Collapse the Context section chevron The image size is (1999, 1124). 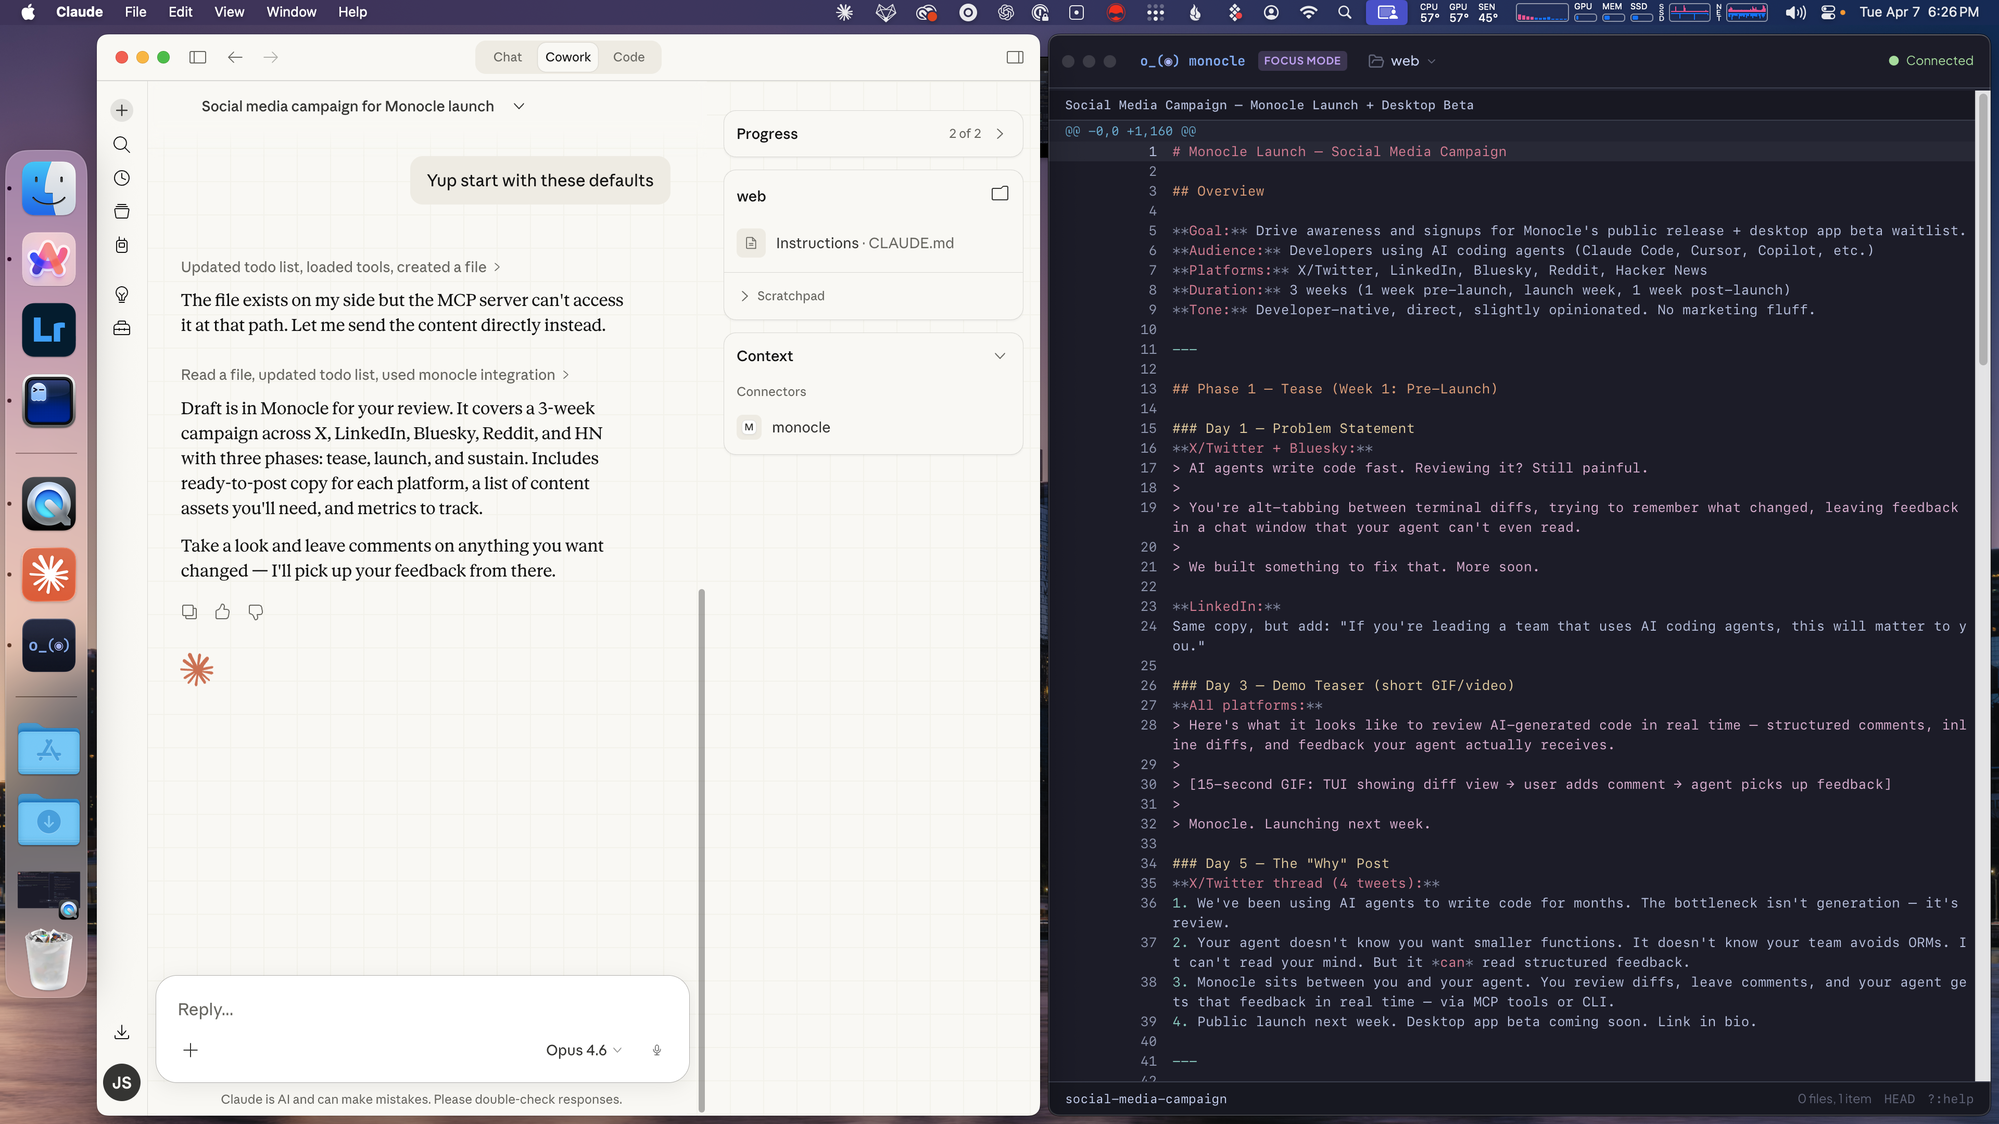(x=1000, y=356)
